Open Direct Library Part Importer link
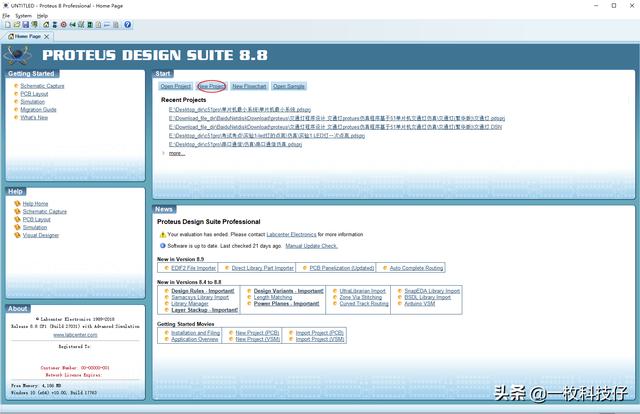Image resolution: width=640 pixels, height=414 pixels. (262, 268)
